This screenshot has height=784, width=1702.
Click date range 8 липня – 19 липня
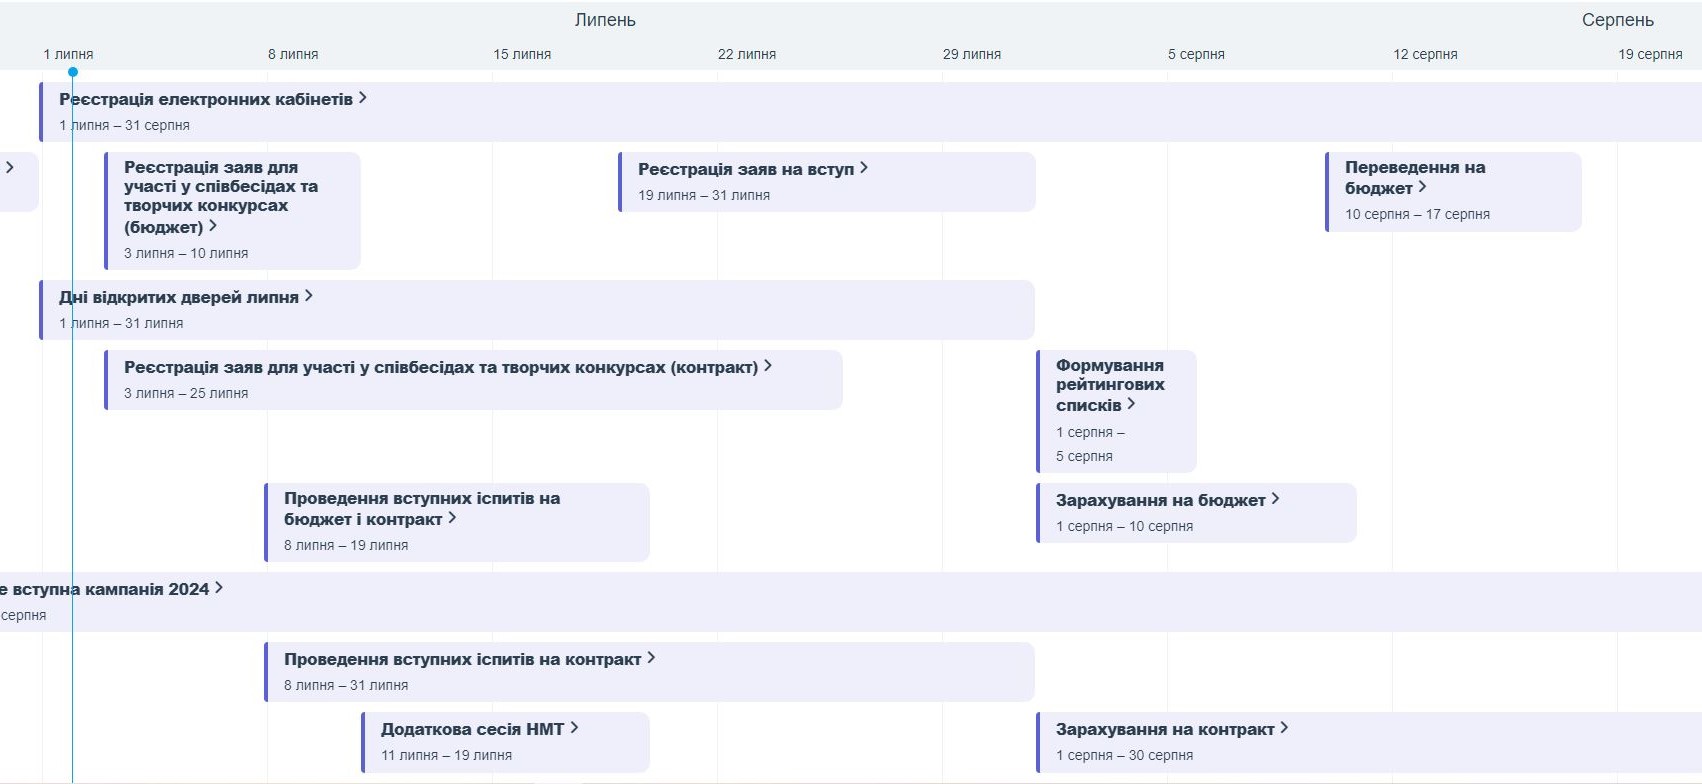point(346,545)
